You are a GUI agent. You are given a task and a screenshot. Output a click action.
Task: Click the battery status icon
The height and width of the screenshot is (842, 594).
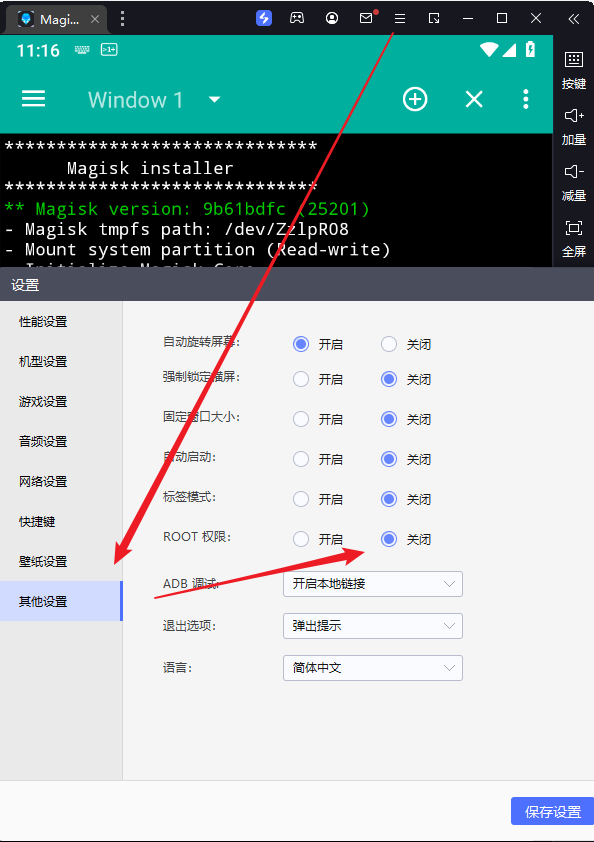click(530, 49)
